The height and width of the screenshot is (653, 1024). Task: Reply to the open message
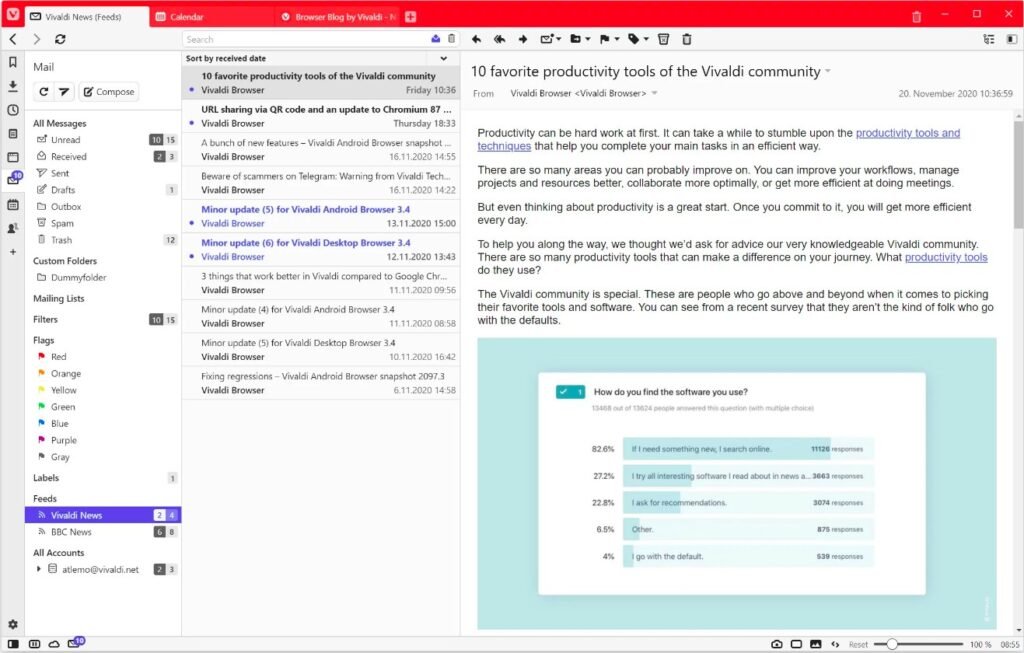(x=477, y=39)
